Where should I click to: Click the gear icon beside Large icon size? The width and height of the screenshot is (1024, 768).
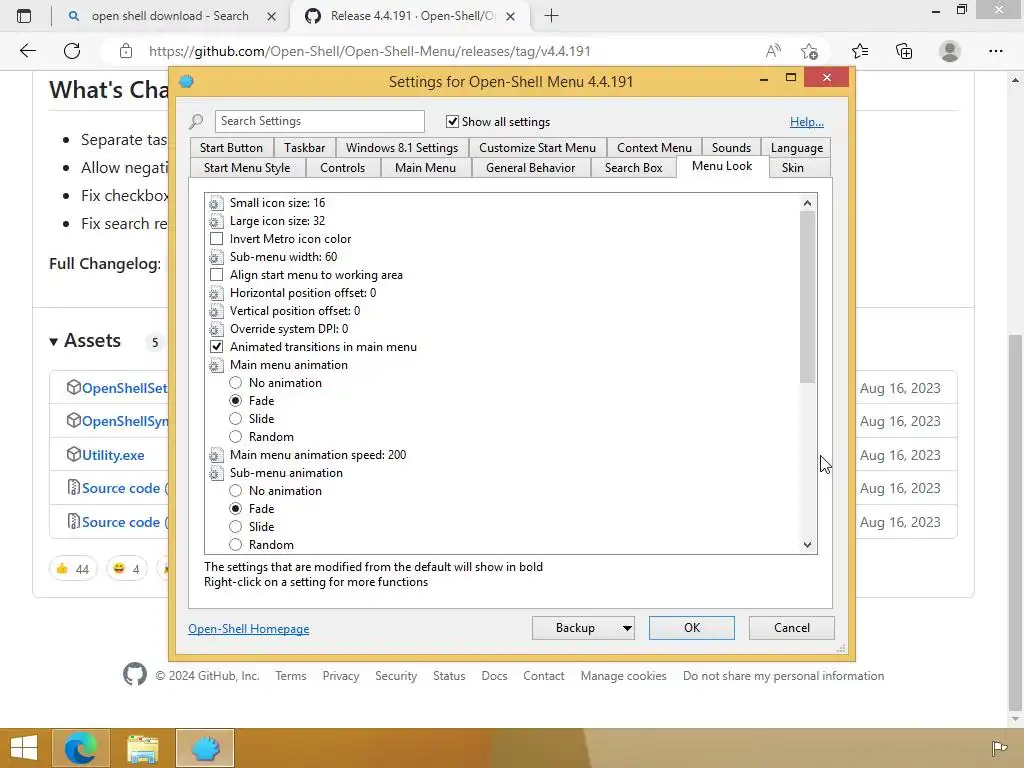tap(216, 221)
